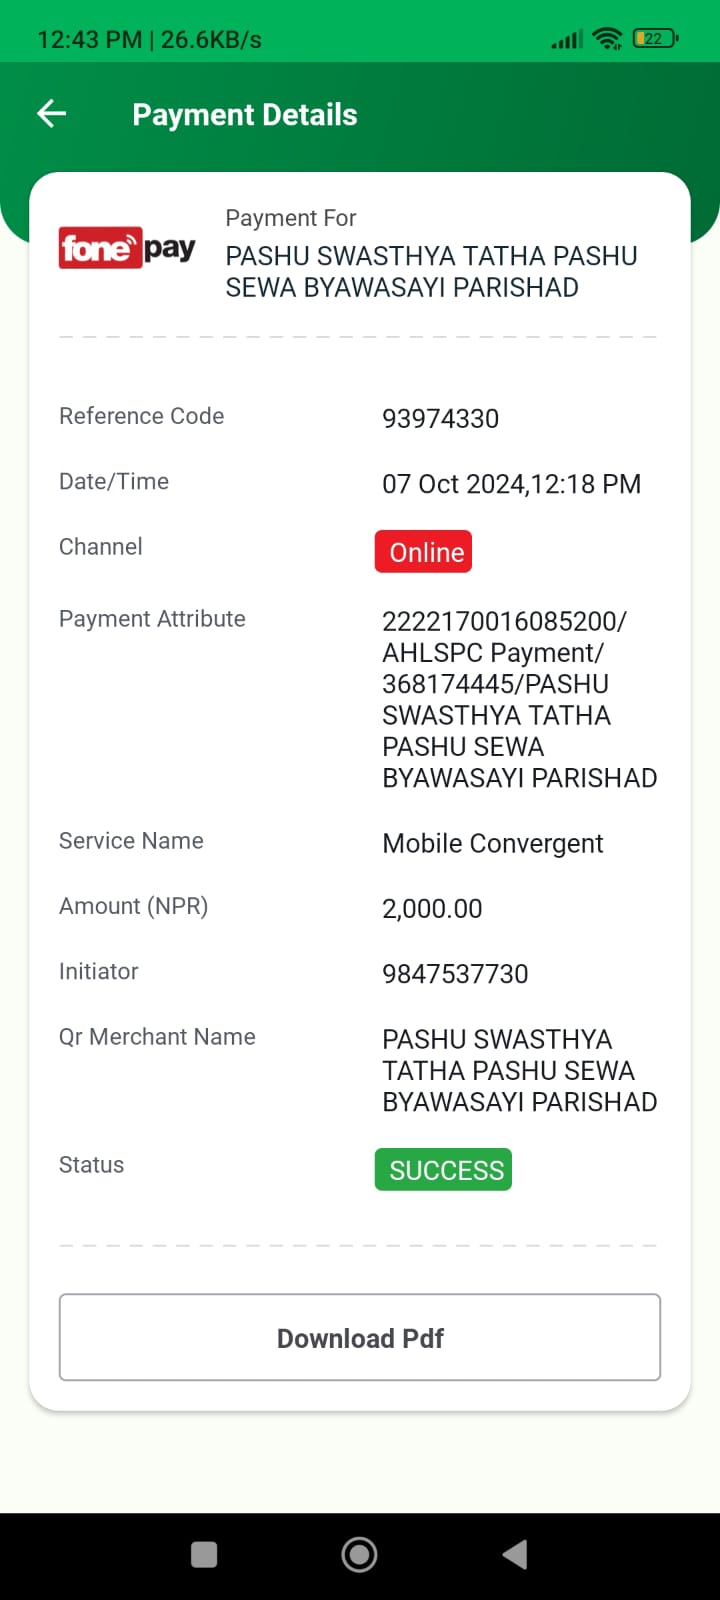Click the Download Pdf button
Image resolution: width=720 pixels, height=1600 pixels.
[360, 1338]
